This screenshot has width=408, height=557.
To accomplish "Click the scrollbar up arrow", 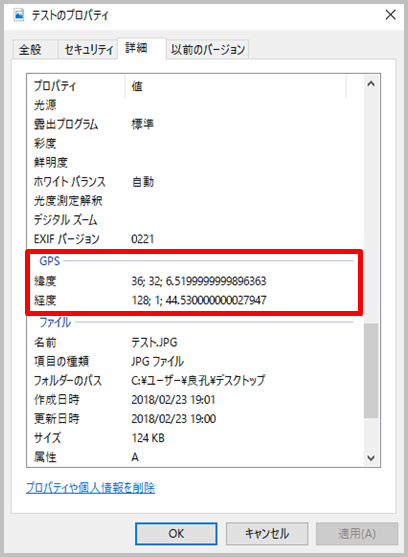I will coord(371,84).
